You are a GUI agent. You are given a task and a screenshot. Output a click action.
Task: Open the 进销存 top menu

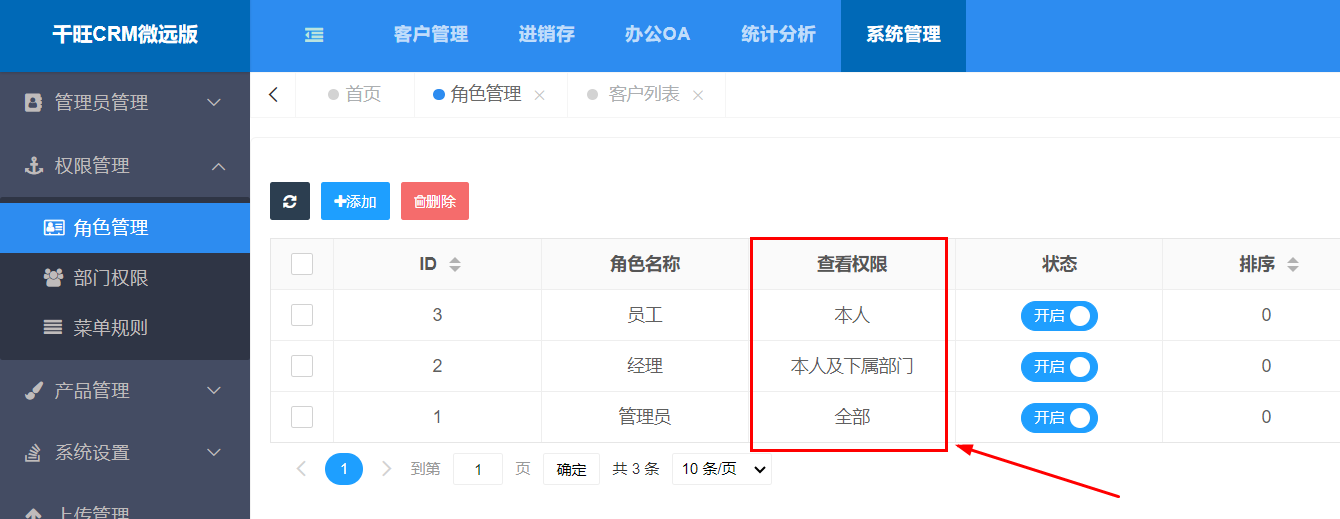click(x=546, y=35)
